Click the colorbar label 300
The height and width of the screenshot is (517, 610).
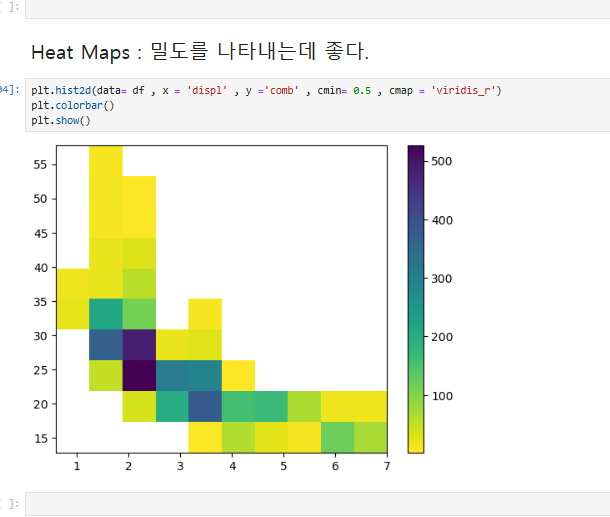point(442,279)
